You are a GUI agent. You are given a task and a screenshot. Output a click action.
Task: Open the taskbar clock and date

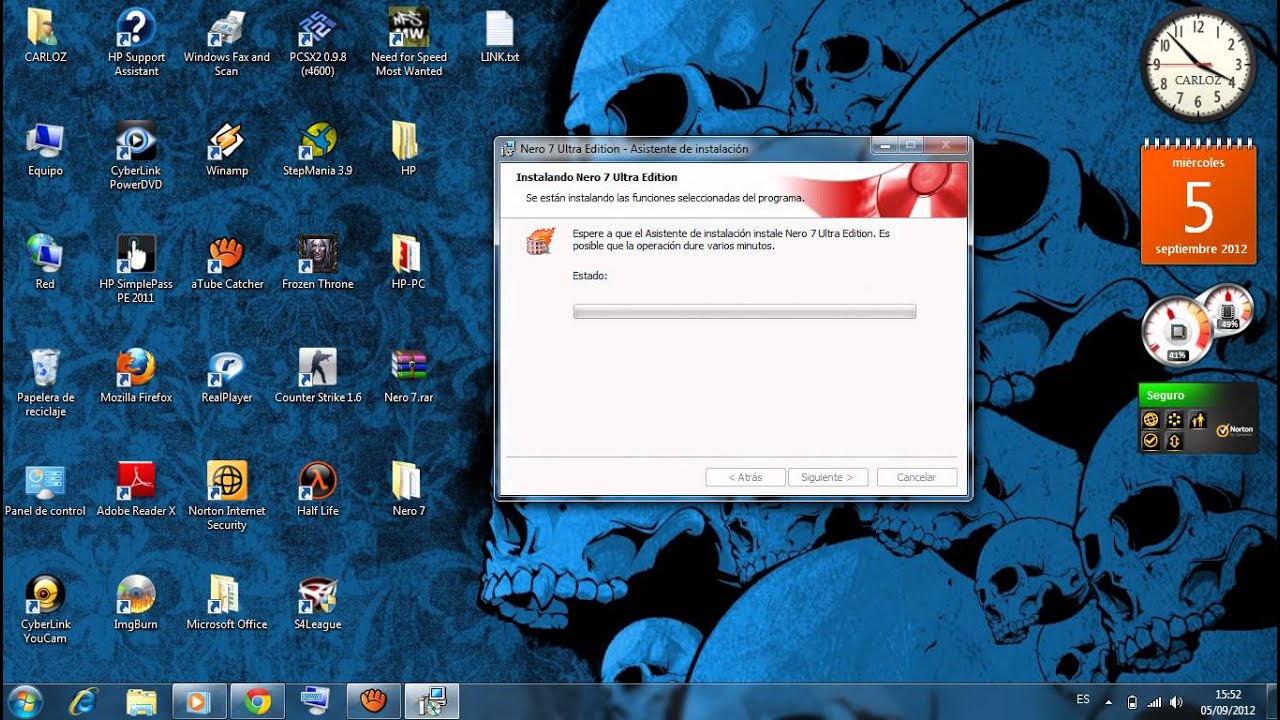[x=1228, y=702]
